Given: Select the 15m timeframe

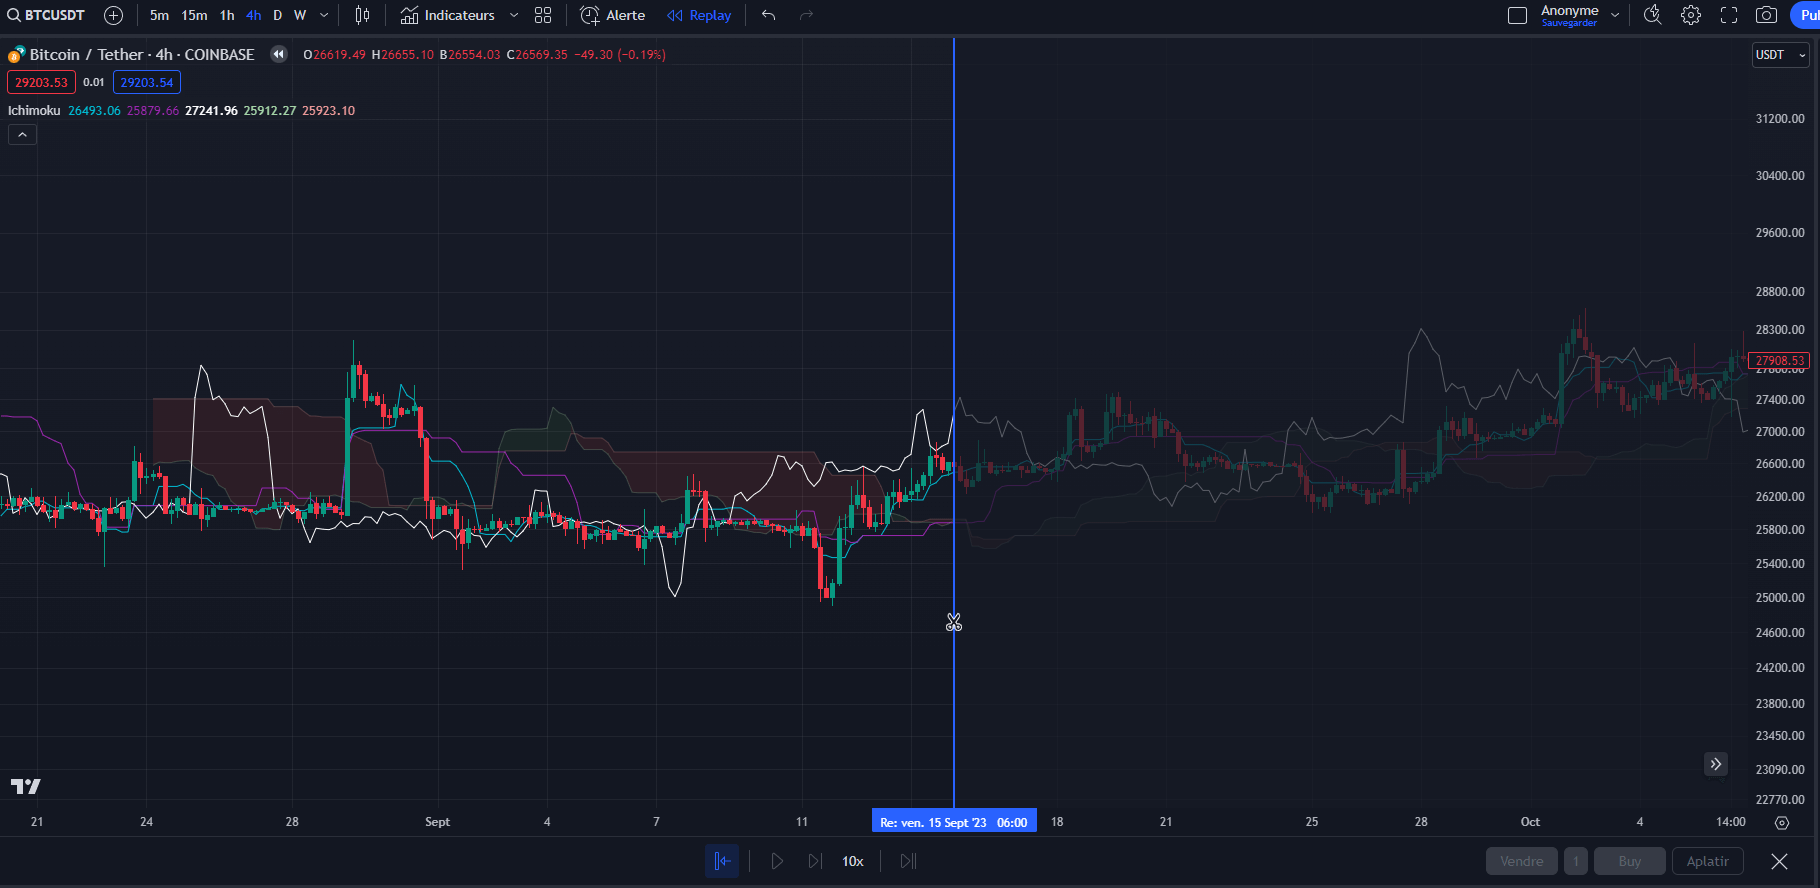Looking at the screenshot, I should 194,15.
